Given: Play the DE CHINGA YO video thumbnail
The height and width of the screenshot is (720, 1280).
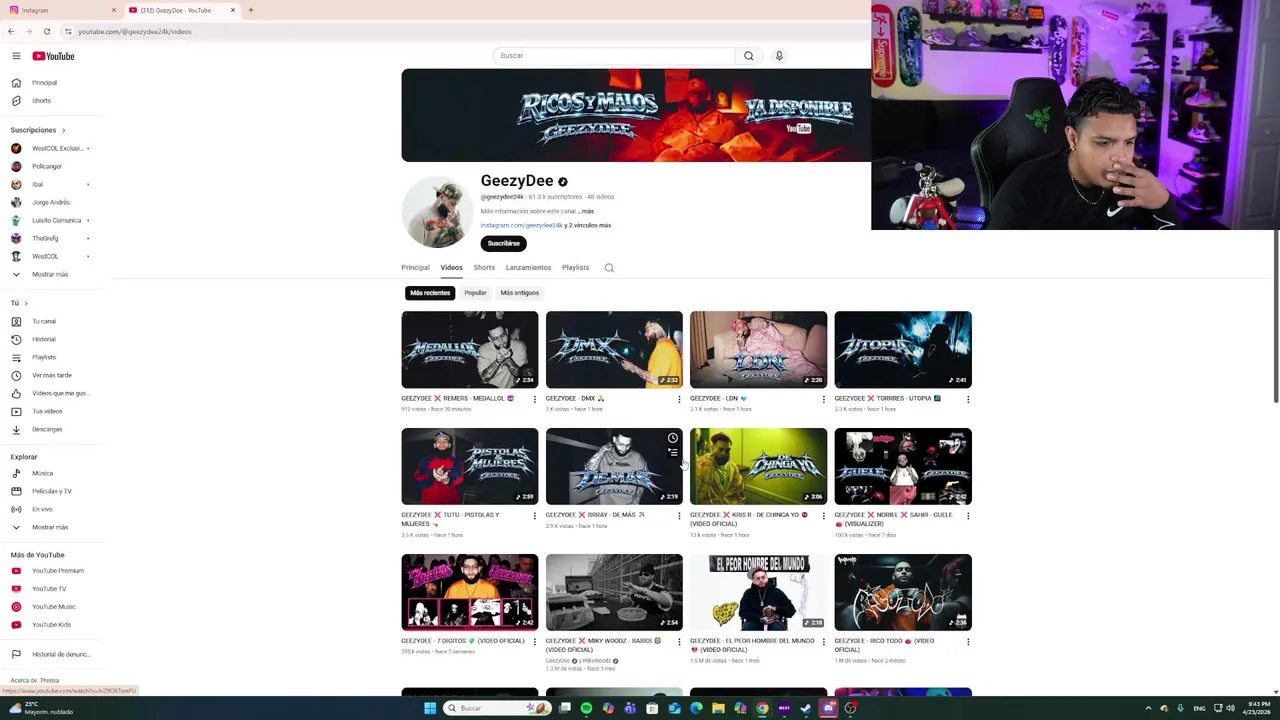Looking at the screenshot, I should tap(758, 466).
